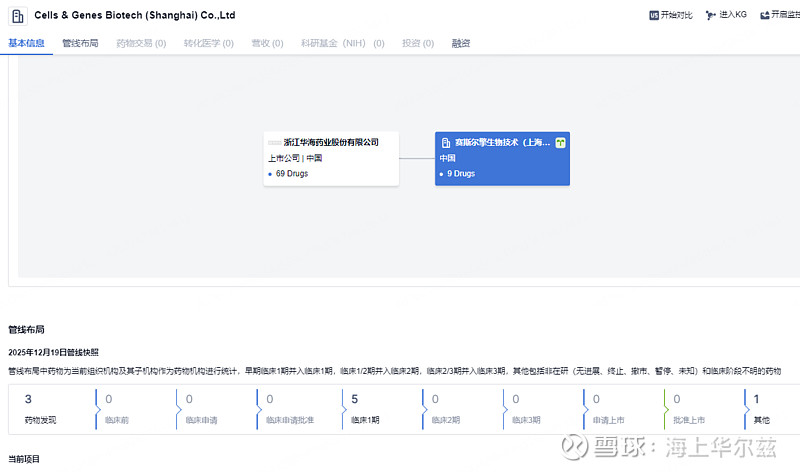This screenshot has height=472, width=800.
Task: Click the 进入KG button
Action: pyautogui.click(x=726, y=15)
